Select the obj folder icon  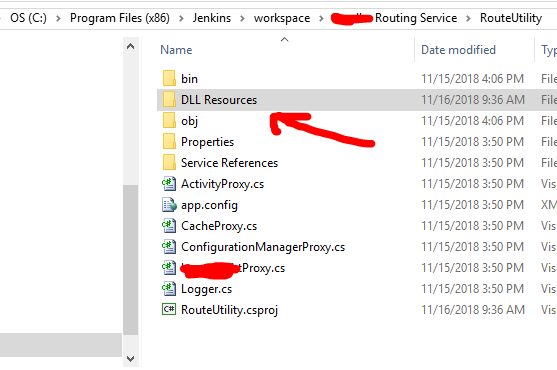tap(169, 120)
